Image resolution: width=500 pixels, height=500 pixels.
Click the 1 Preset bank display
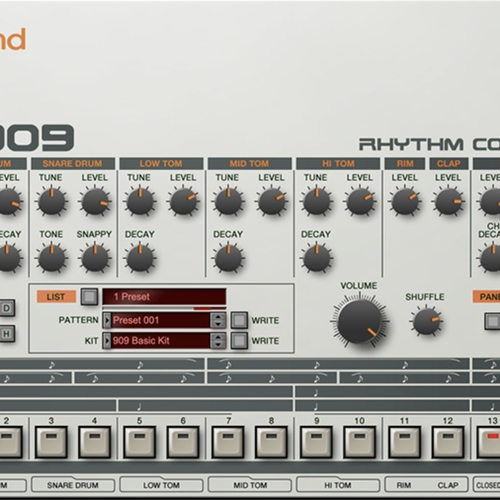pyautogui.click(x=164, y=297)
